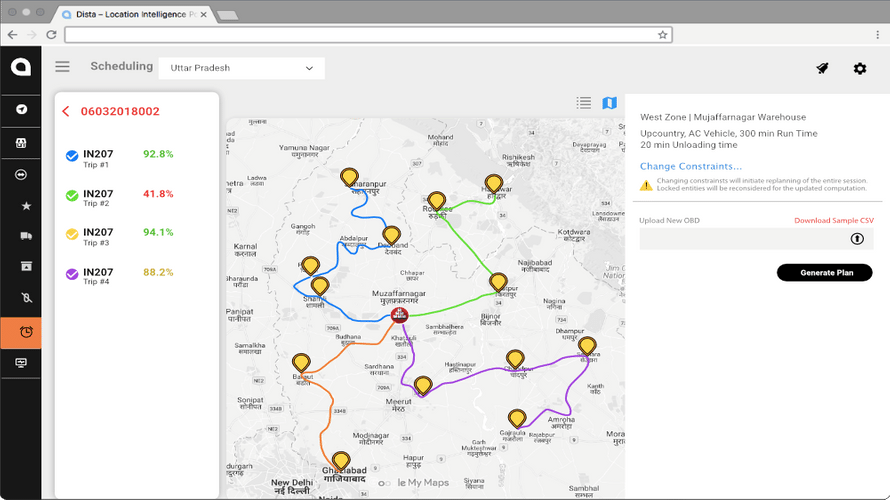Expand the Uttar Pradesh dropdown
The height and width of the screenshot is (500, 890).
241,68
